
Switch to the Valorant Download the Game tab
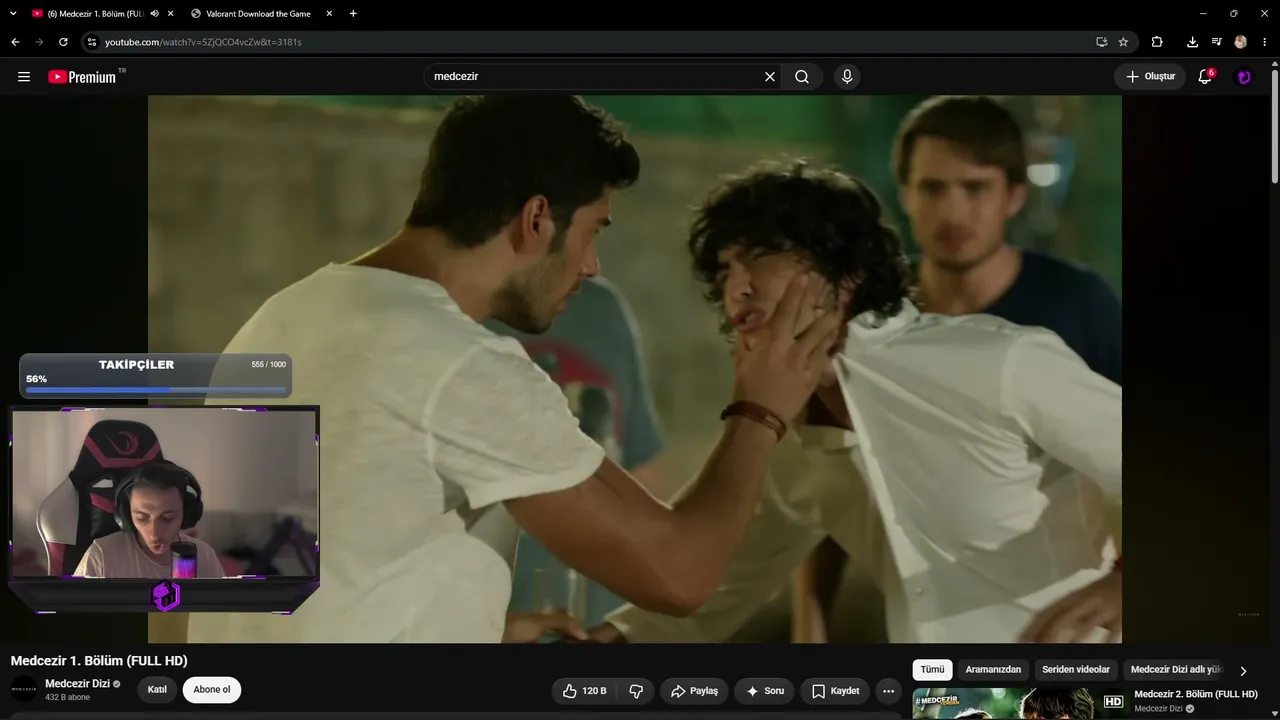[259, 14]
